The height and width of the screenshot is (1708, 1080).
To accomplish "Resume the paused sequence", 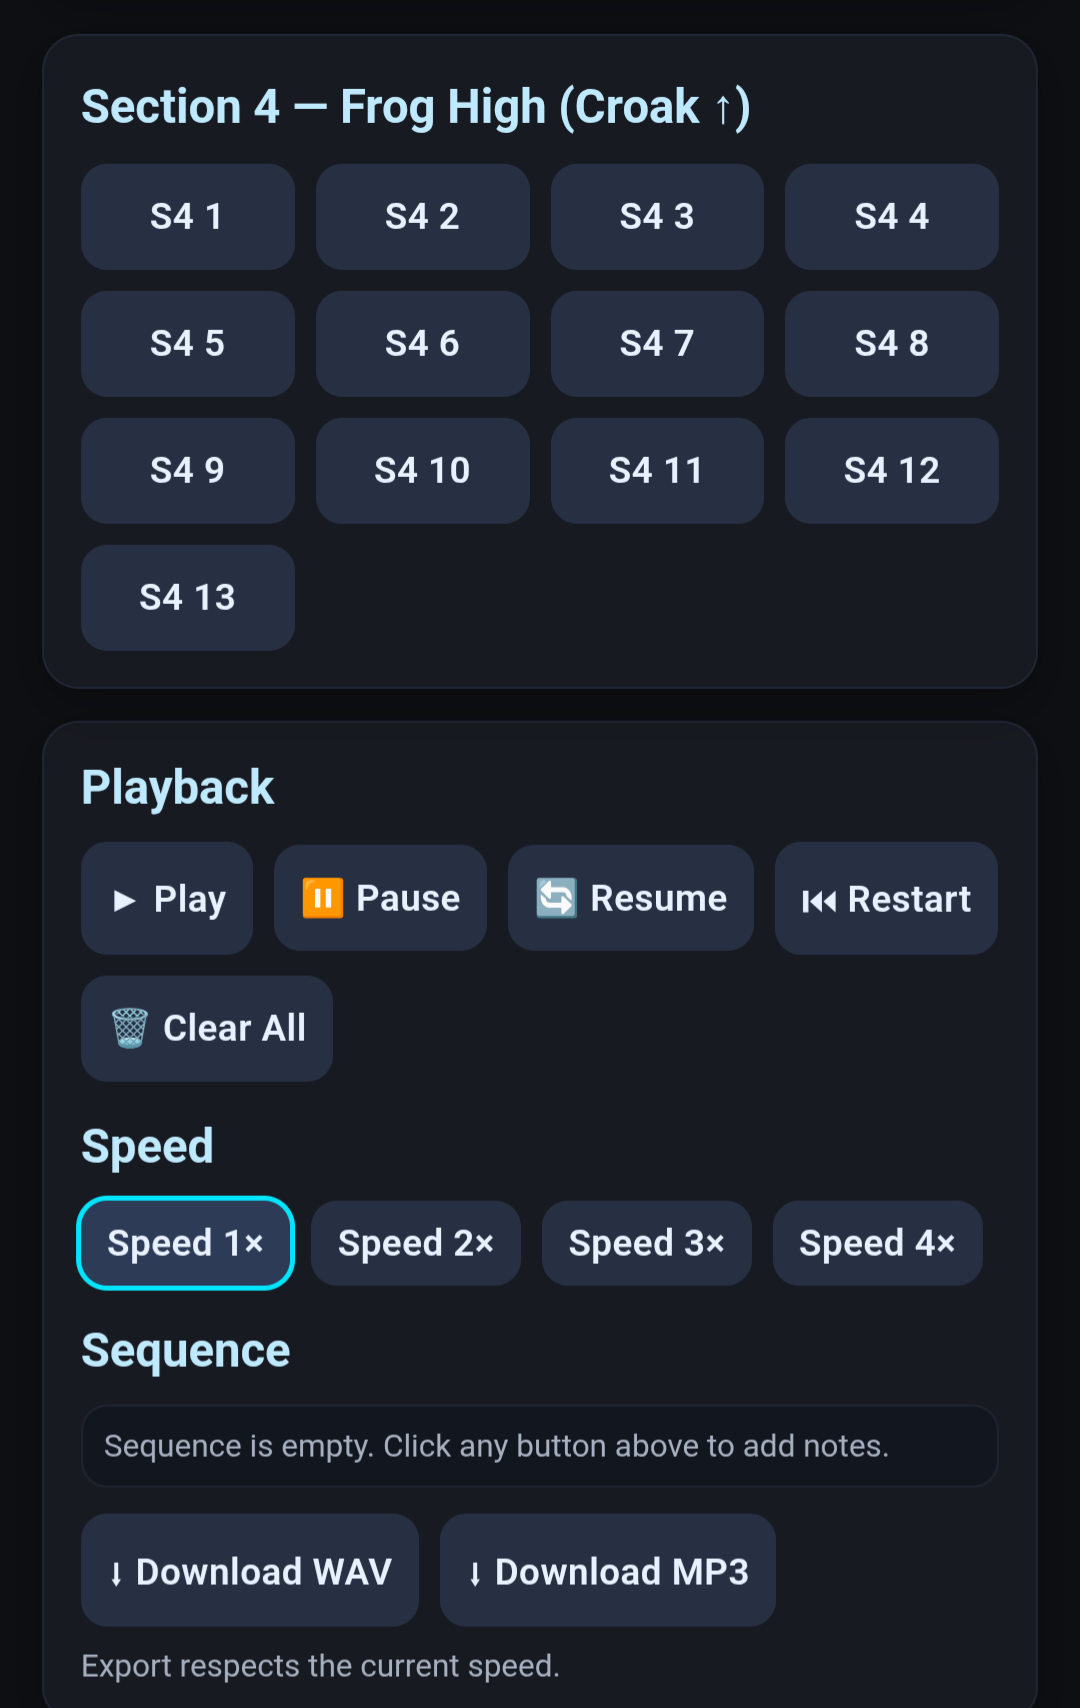I will tap(631, 898).
